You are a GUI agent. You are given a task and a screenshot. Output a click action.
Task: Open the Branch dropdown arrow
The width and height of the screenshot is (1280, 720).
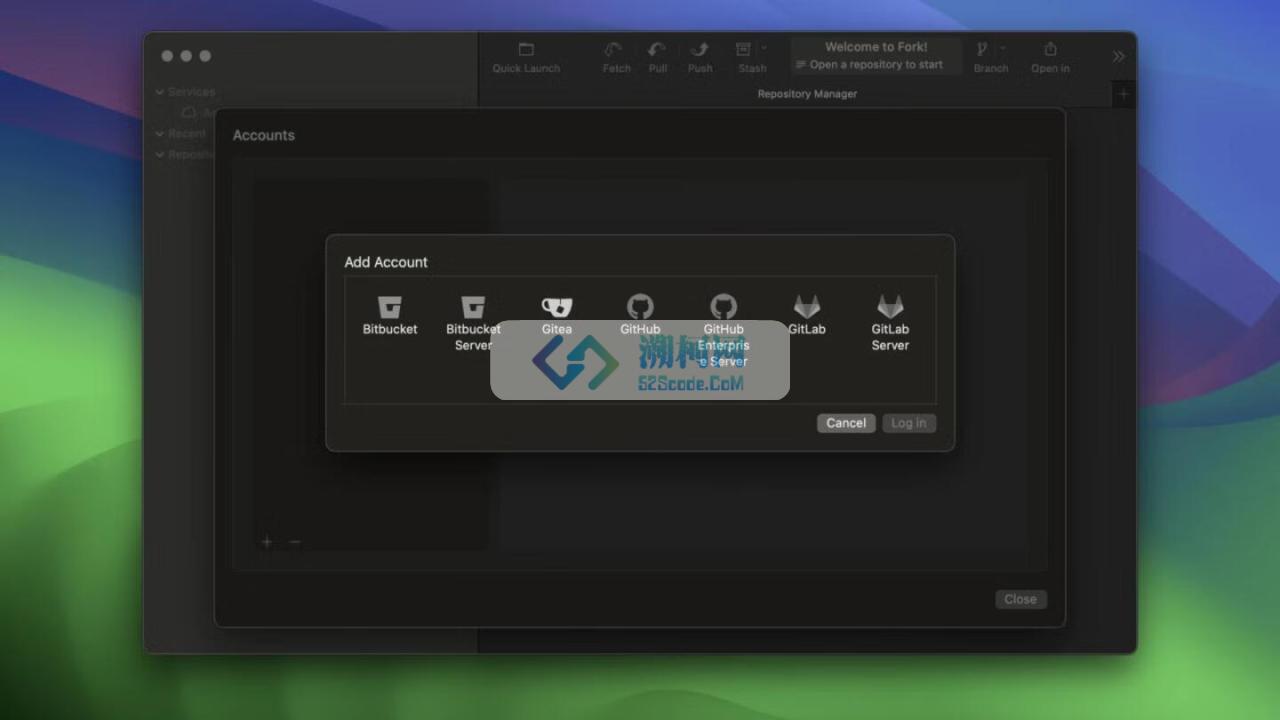click(1003, 48)
